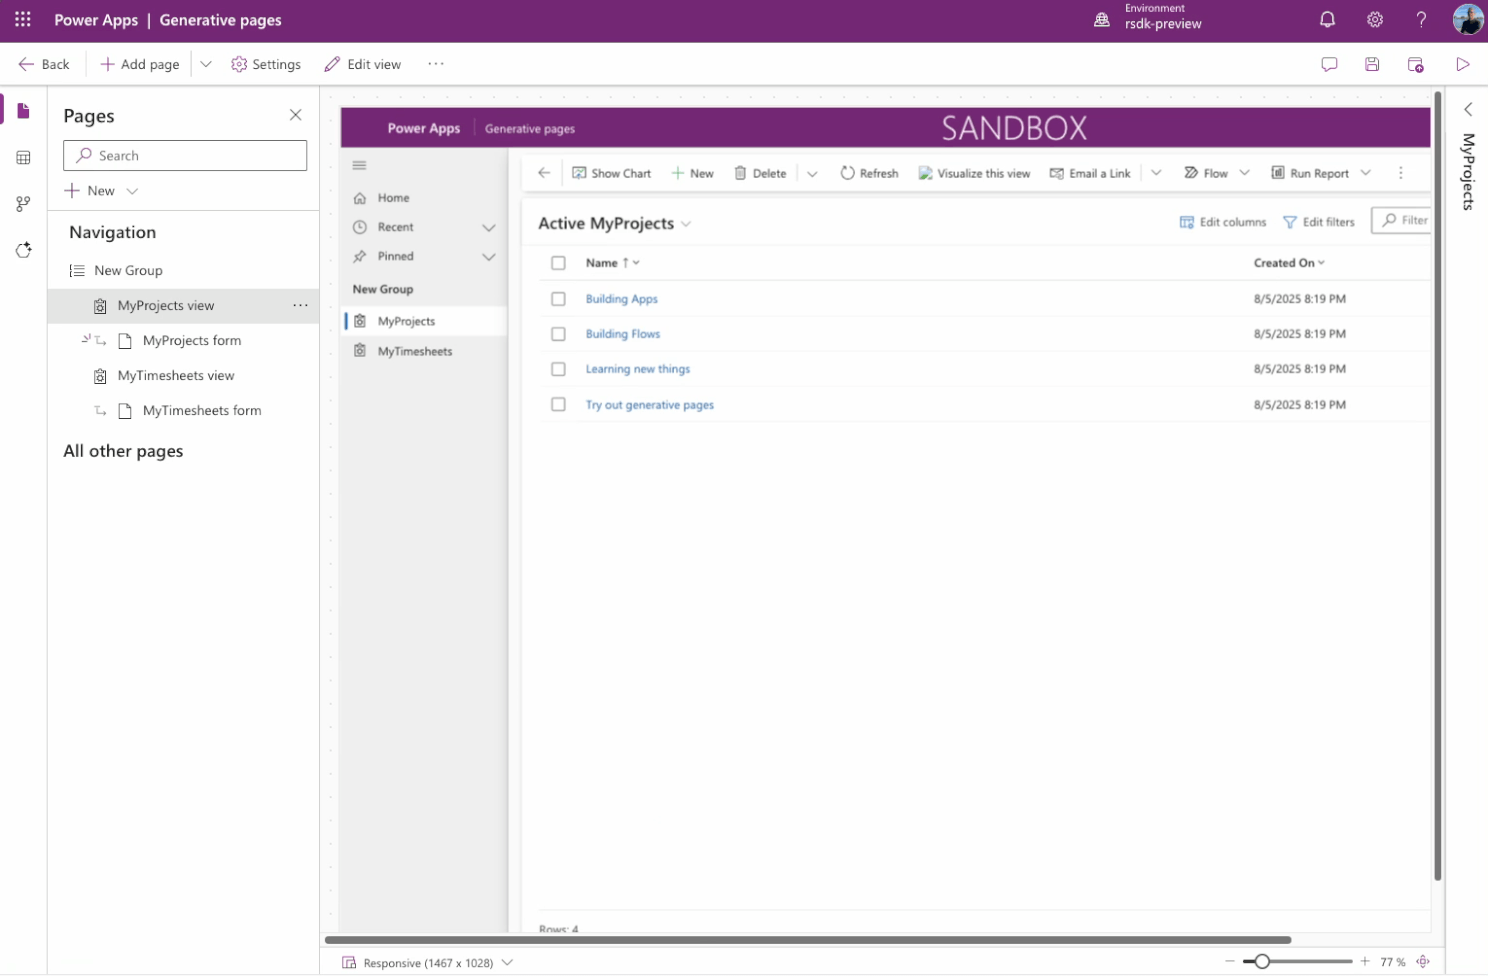Expand the Recent section in app navigation
This screenshot has height=976, width=1488.
click(489, 228)
